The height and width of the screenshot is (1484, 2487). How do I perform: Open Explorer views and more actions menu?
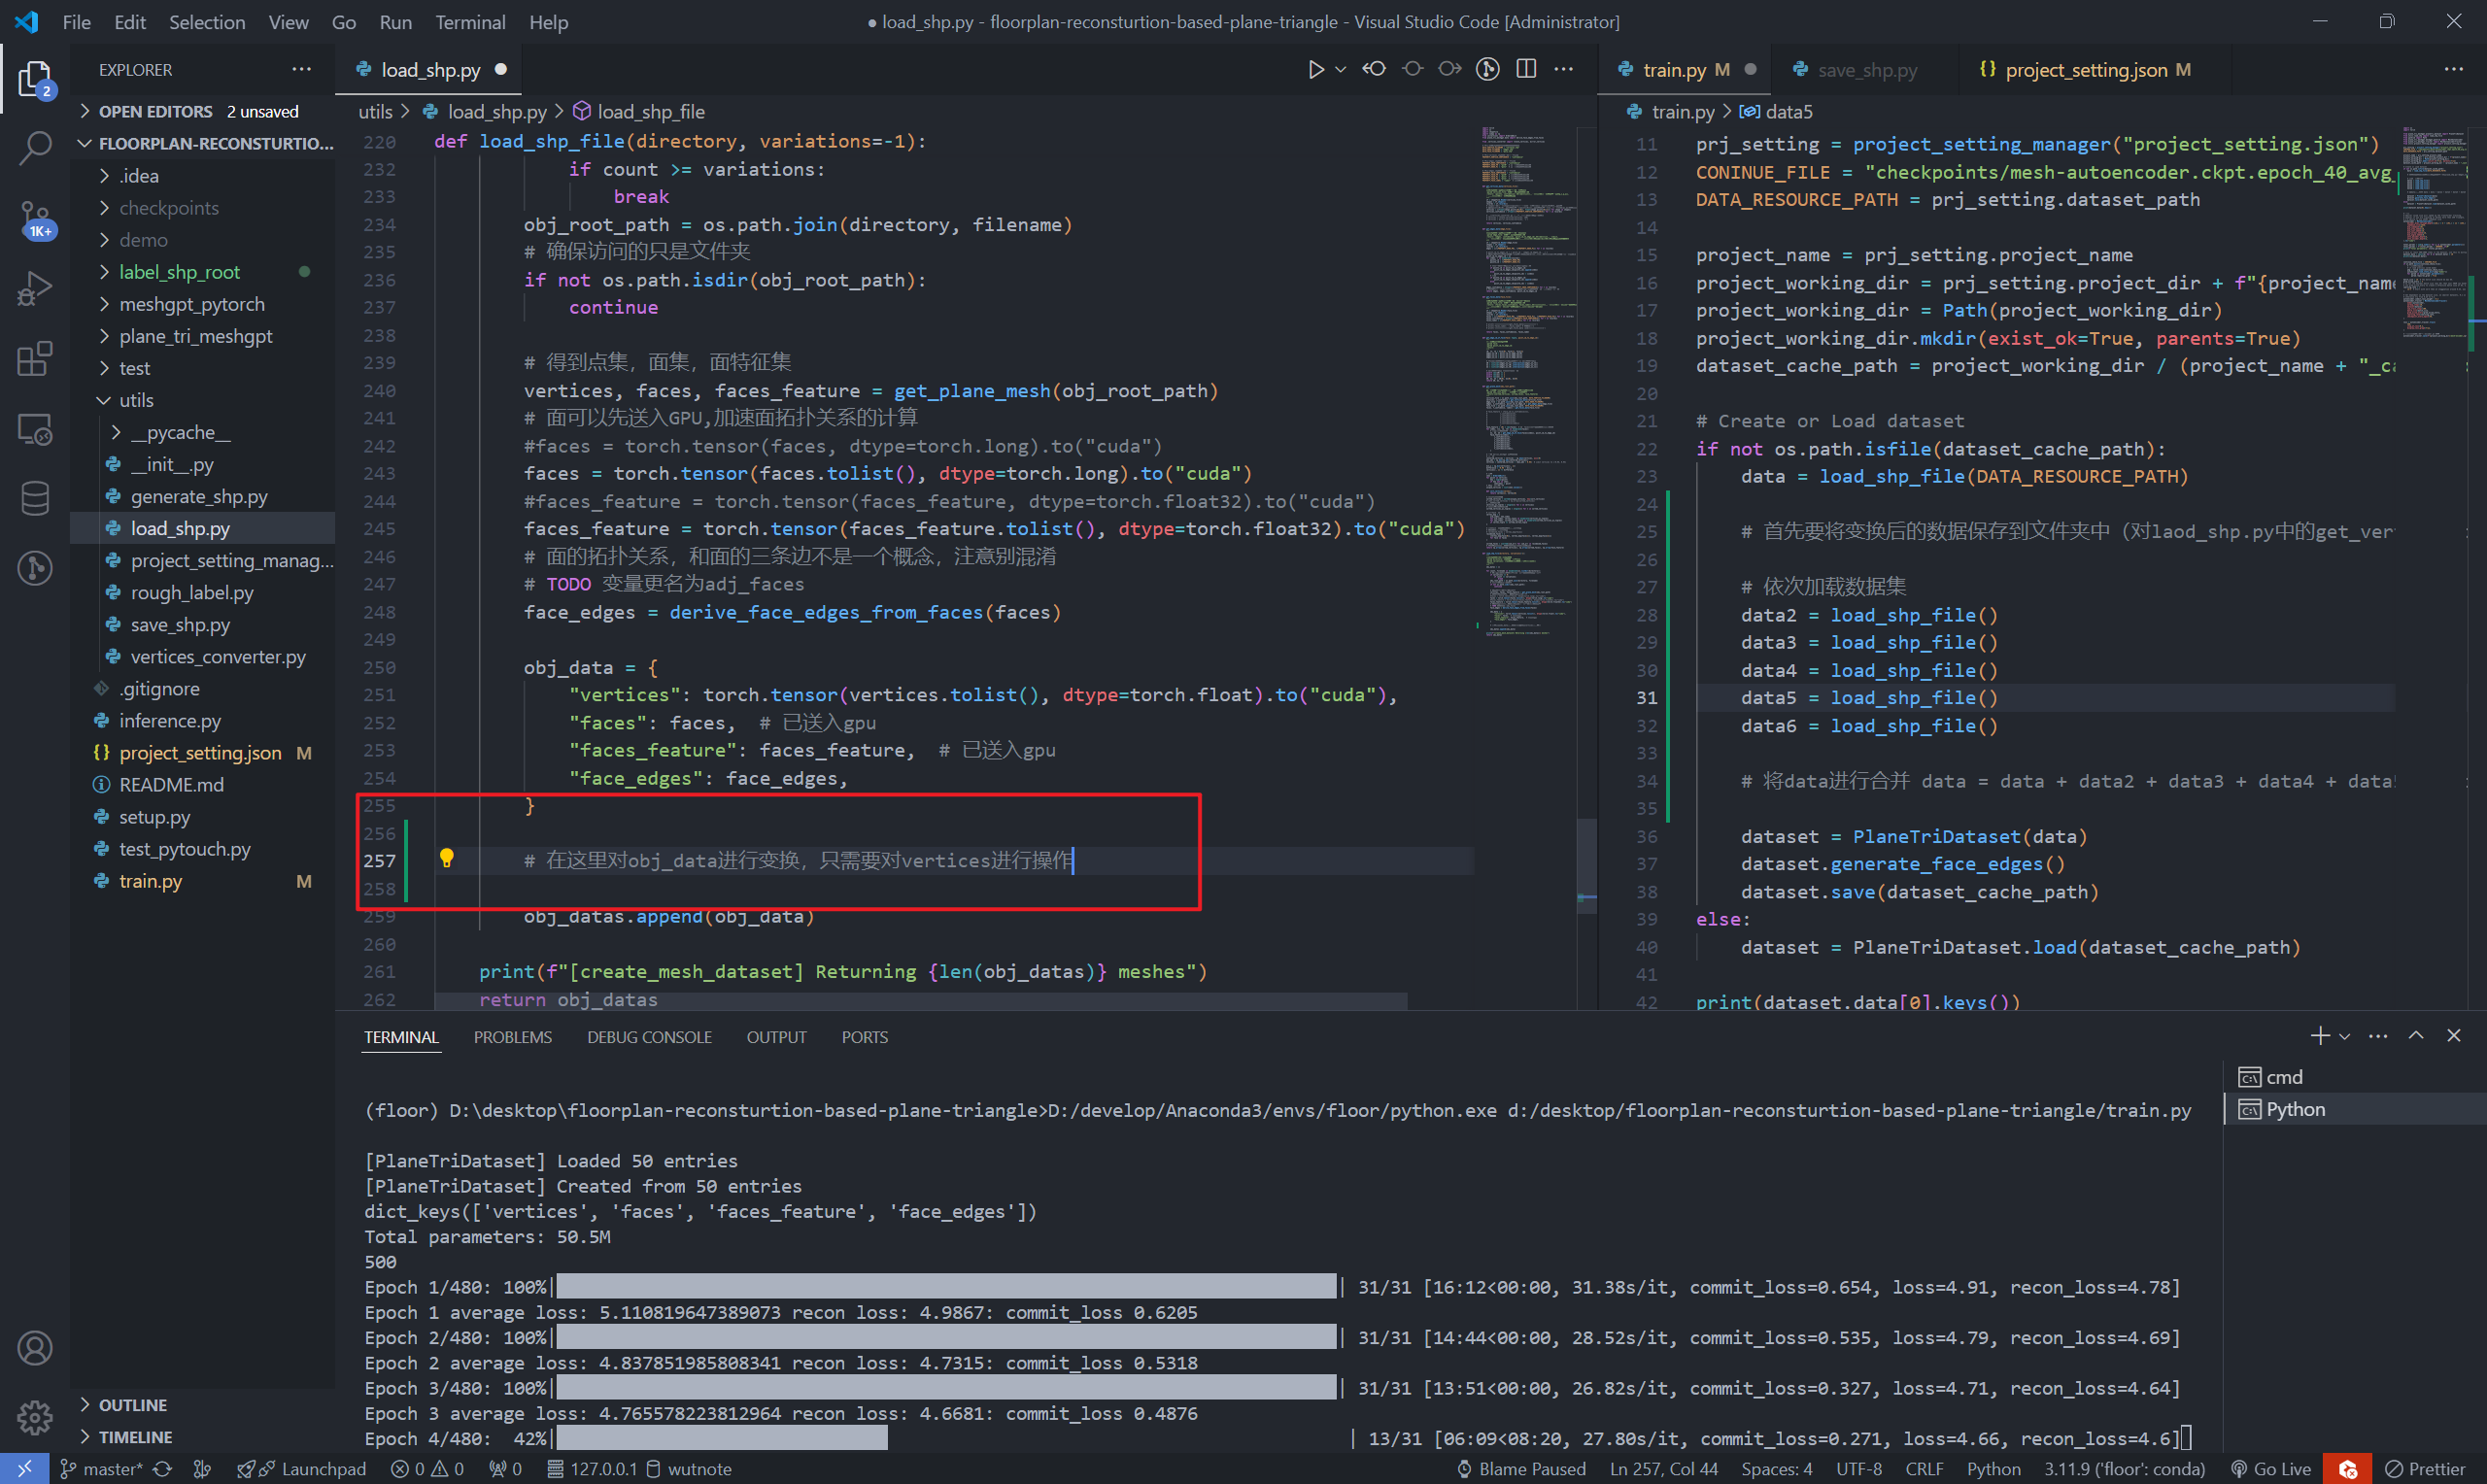[x=301, y=69]
